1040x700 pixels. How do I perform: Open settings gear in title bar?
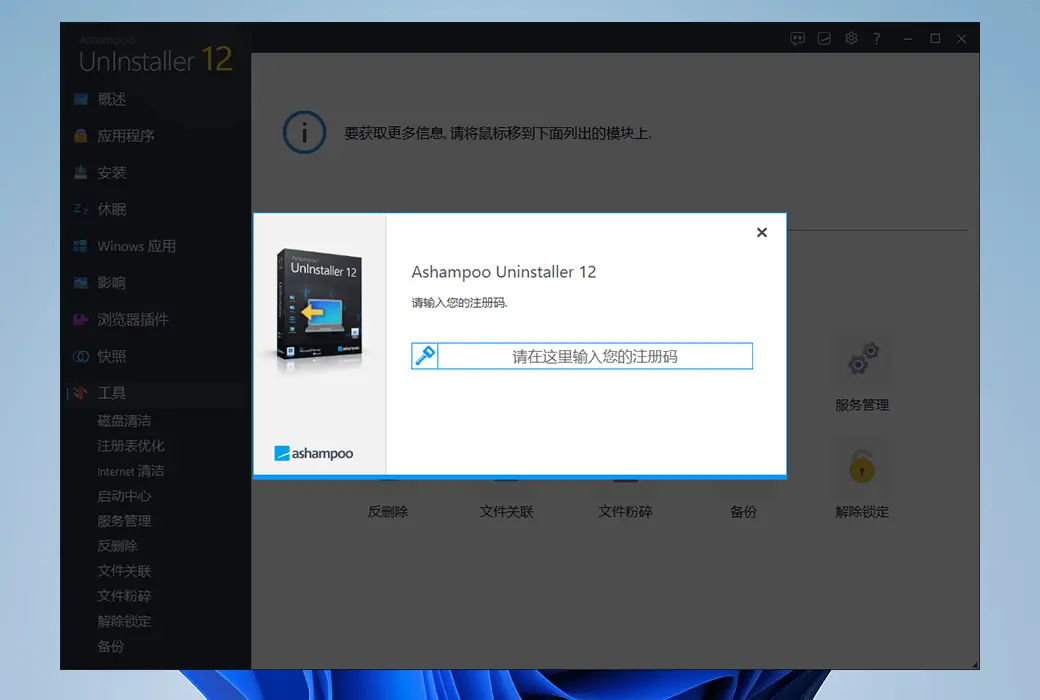coord(851,38)
